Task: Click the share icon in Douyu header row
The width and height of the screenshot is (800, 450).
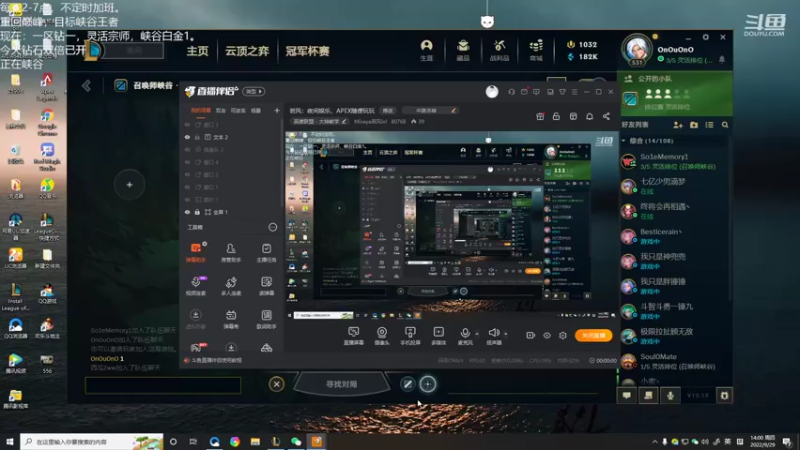Action: pyautogui.click(x=606, y=116)
